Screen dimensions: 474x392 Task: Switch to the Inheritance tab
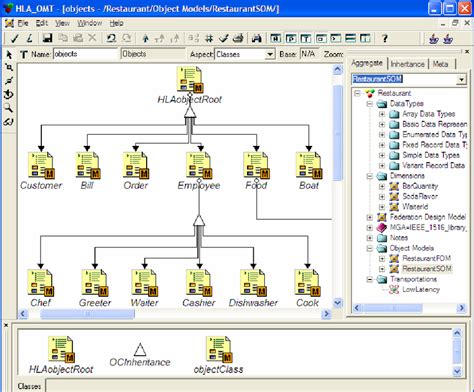(407, 64)
